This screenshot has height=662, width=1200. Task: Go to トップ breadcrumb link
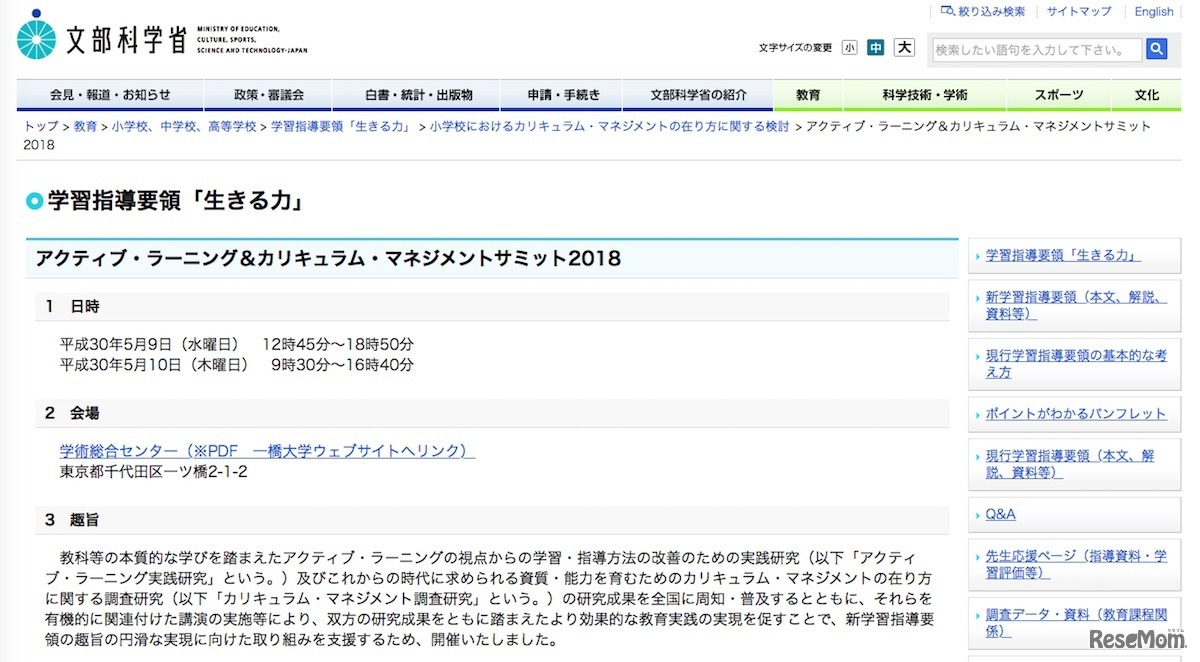pos(41,127)
